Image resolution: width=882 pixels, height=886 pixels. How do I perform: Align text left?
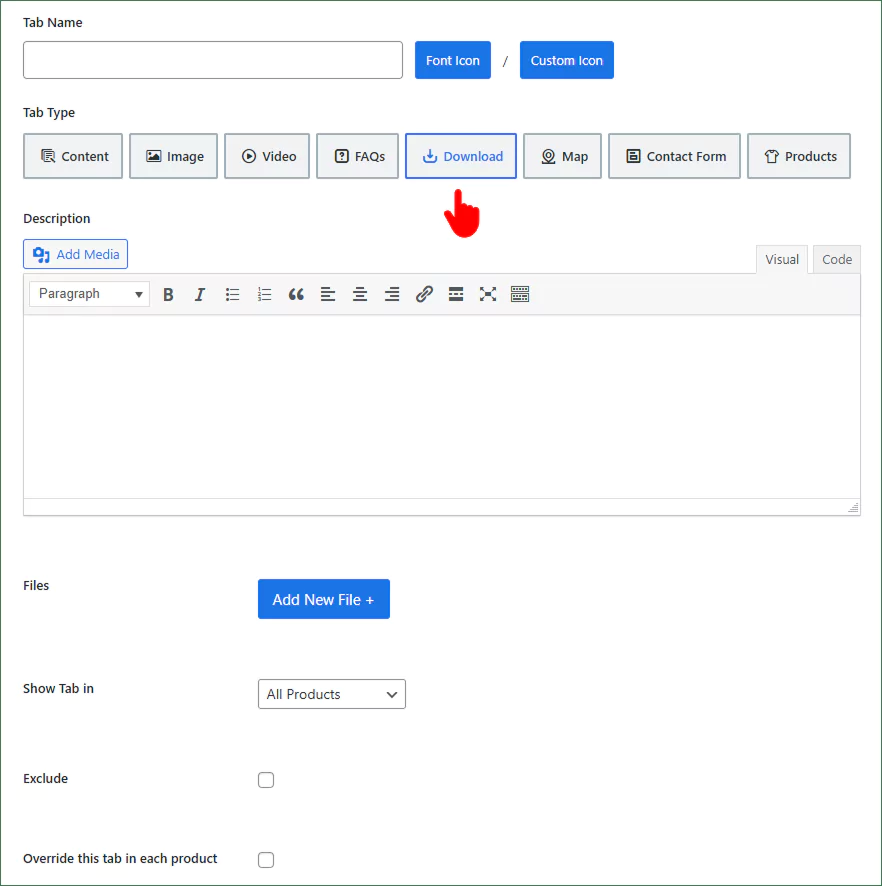(x=328, y=294)
